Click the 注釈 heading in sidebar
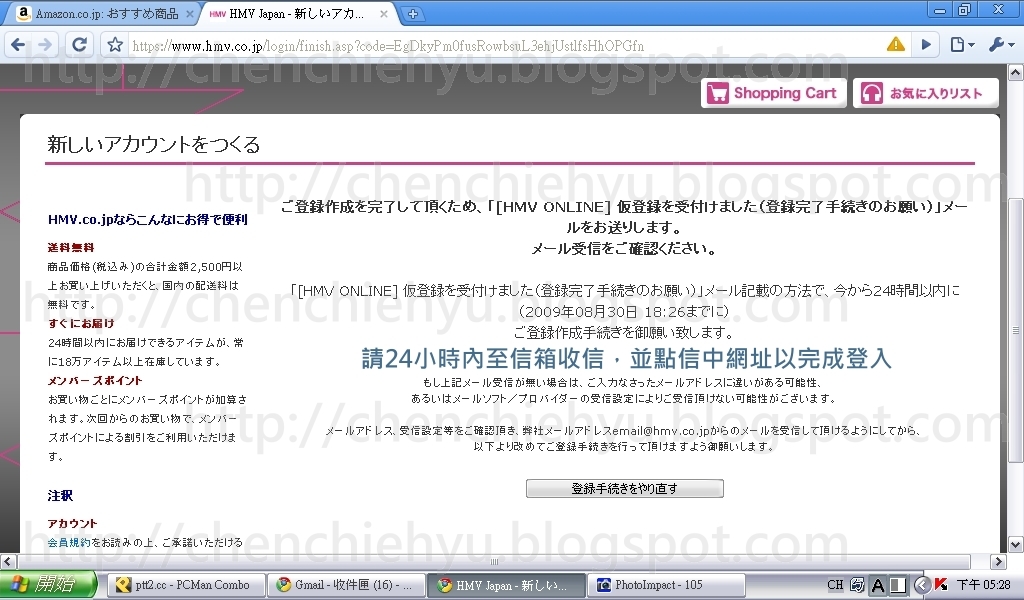This screenshot has width=1024, height=600. pyautogui.click(x=60, y=496)
